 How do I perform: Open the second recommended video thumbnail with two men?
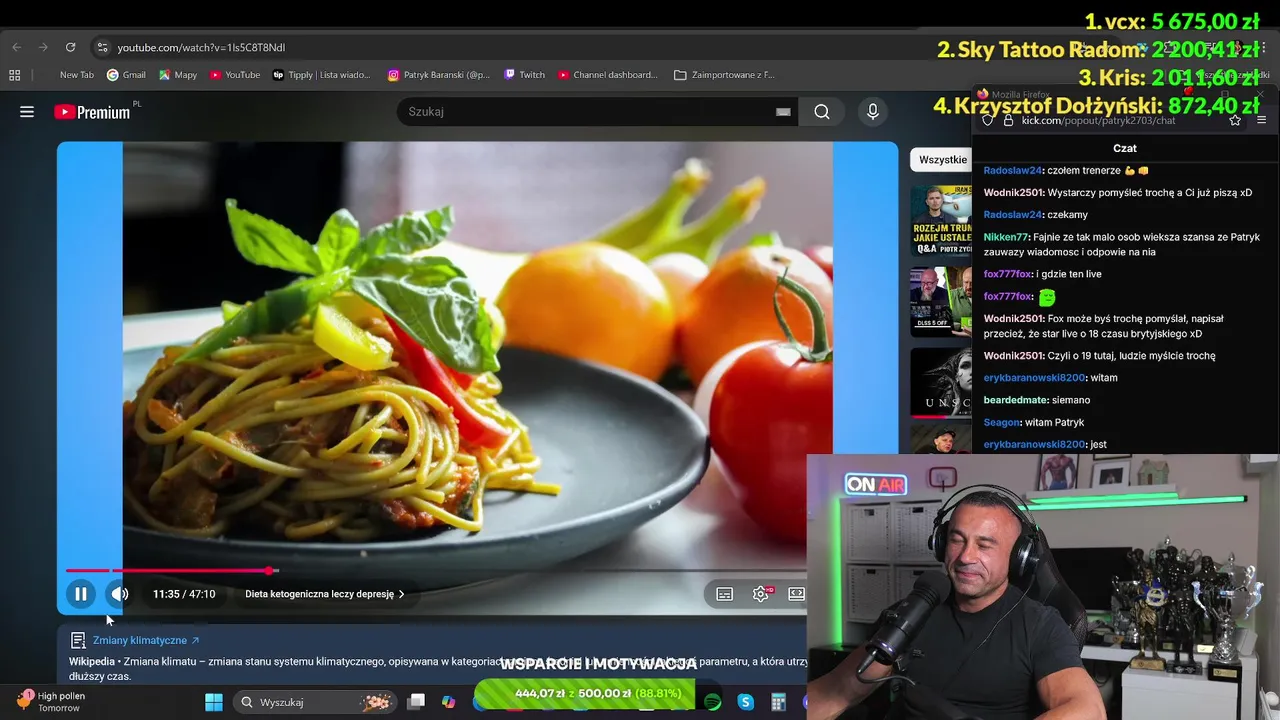[x=941, y=301]
